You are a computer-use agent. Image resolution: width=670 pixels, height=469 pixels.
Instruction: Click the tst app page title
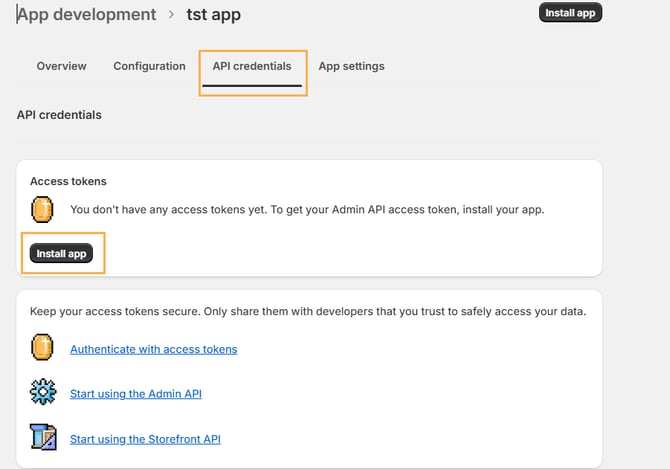[x=213, y=15]
